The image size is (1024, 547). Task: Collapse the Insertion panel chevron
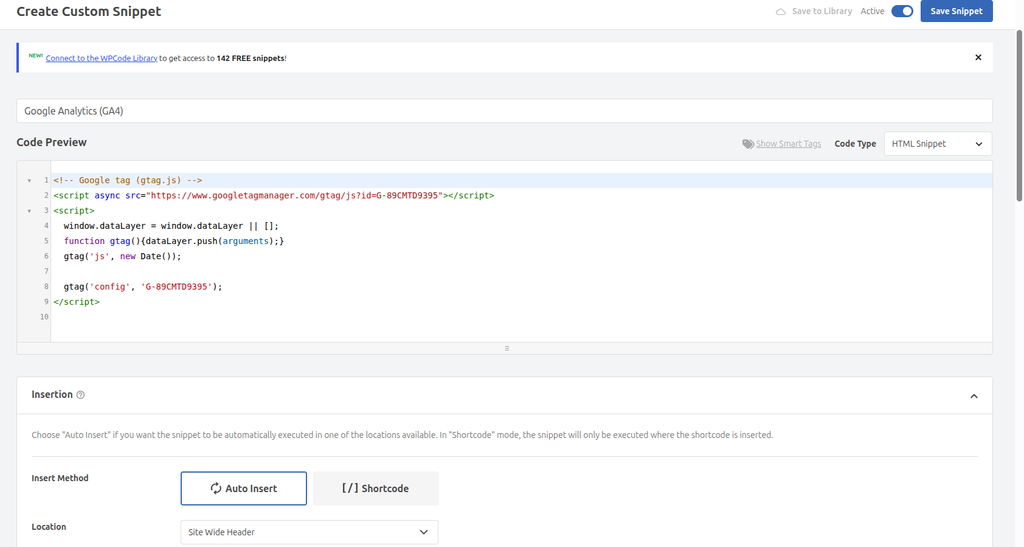pos(974,396)
